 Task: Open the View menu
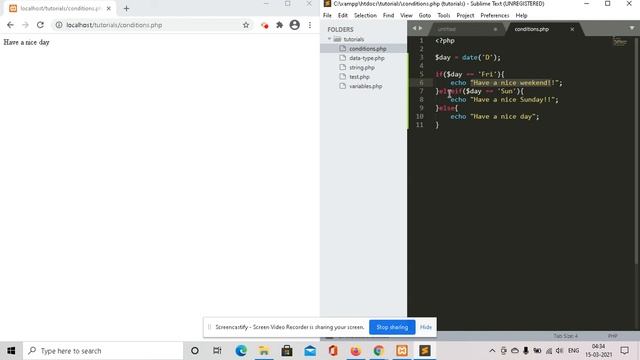[x=406, y=16]
